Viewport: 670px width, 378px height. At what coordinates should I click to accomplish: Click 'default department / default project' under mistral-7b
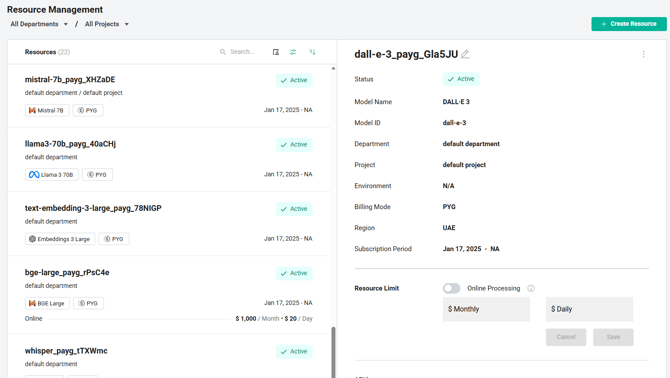[x=73, y=93]
